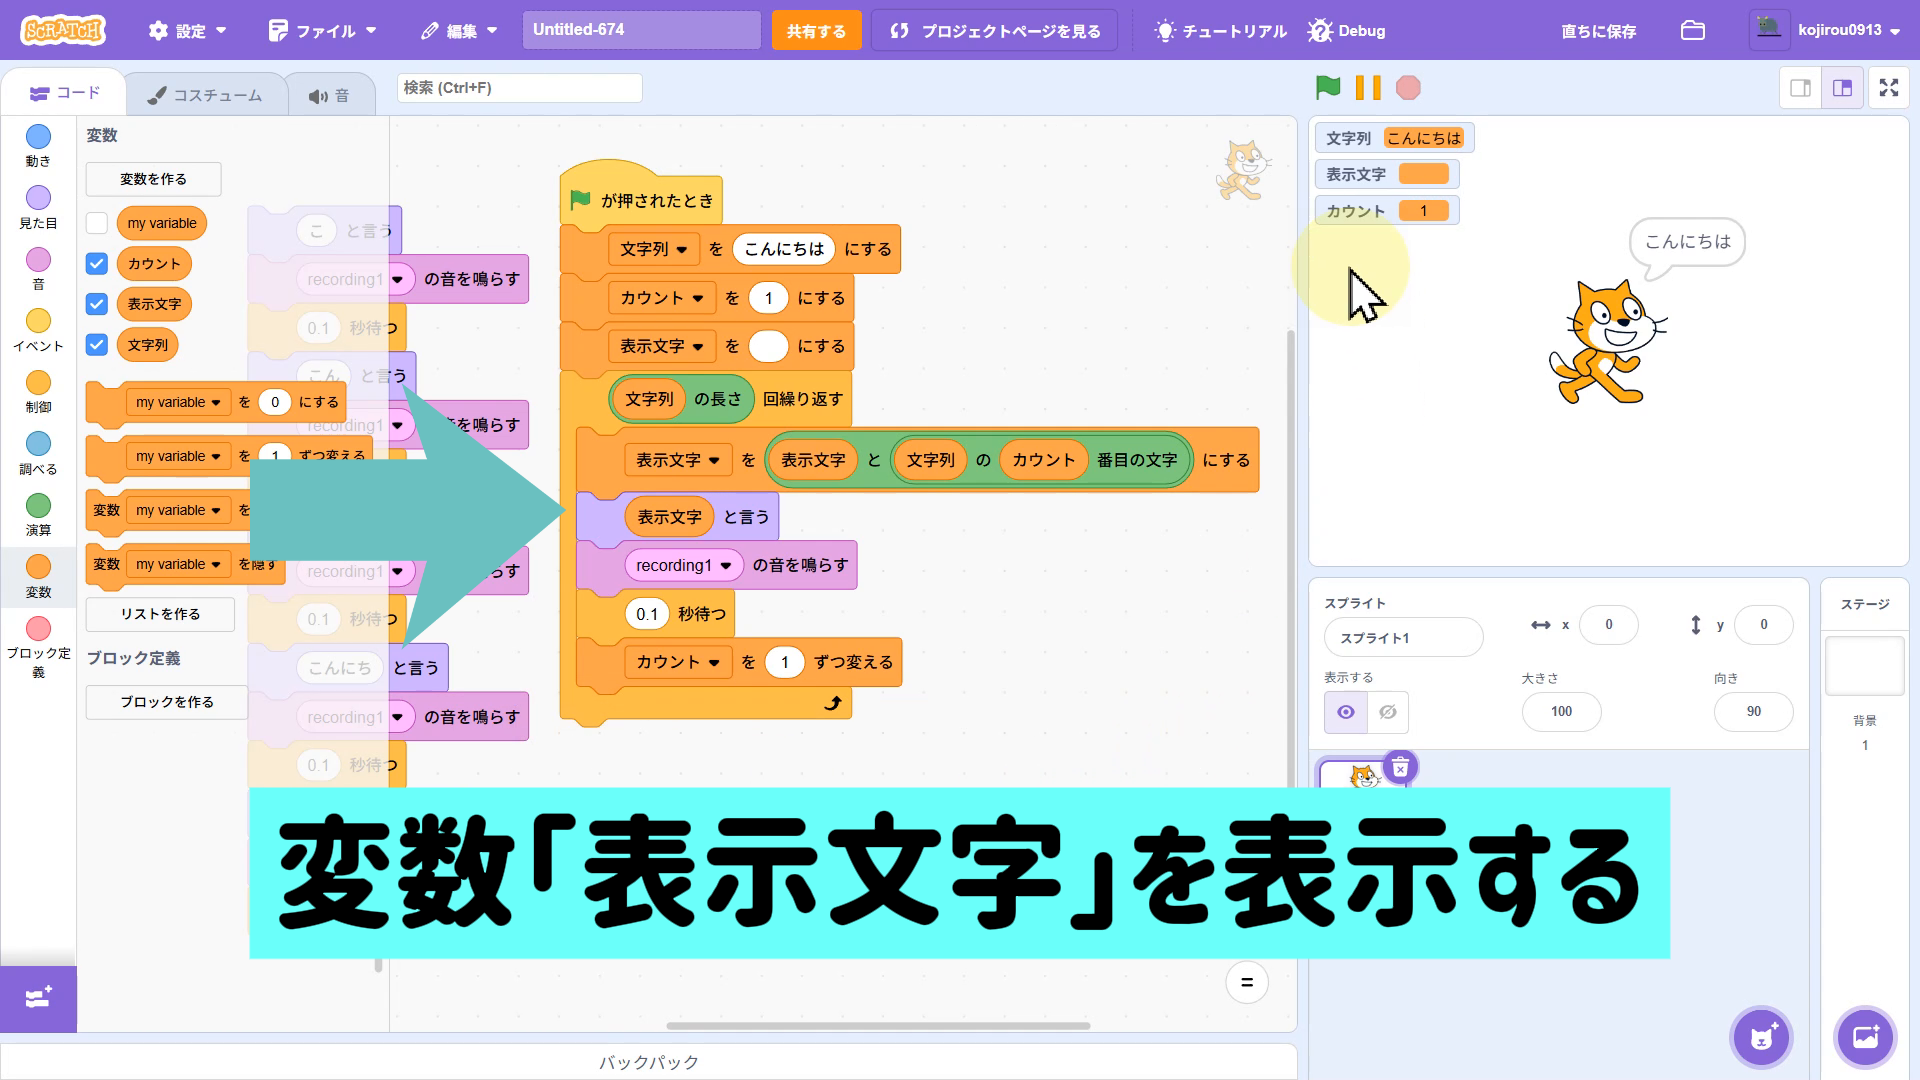Click the green flag to run

click(1328, 88)
